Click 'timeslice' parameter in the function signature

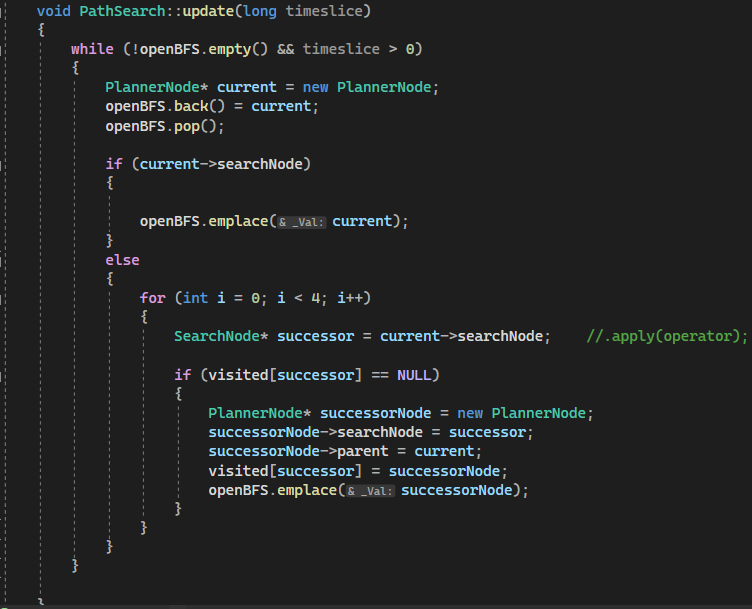324,11
